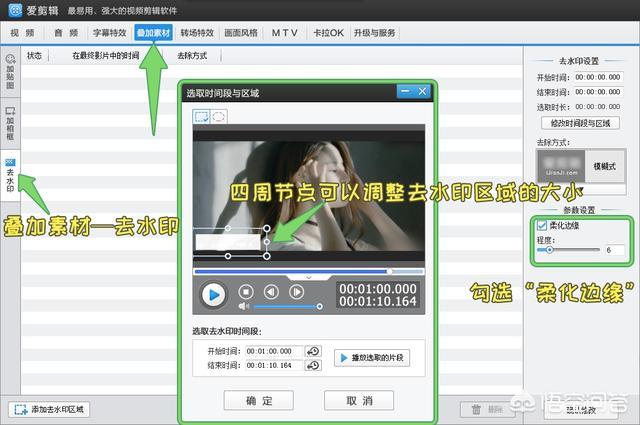
Task: Click the video progress bar
Action: coord(309,271)
